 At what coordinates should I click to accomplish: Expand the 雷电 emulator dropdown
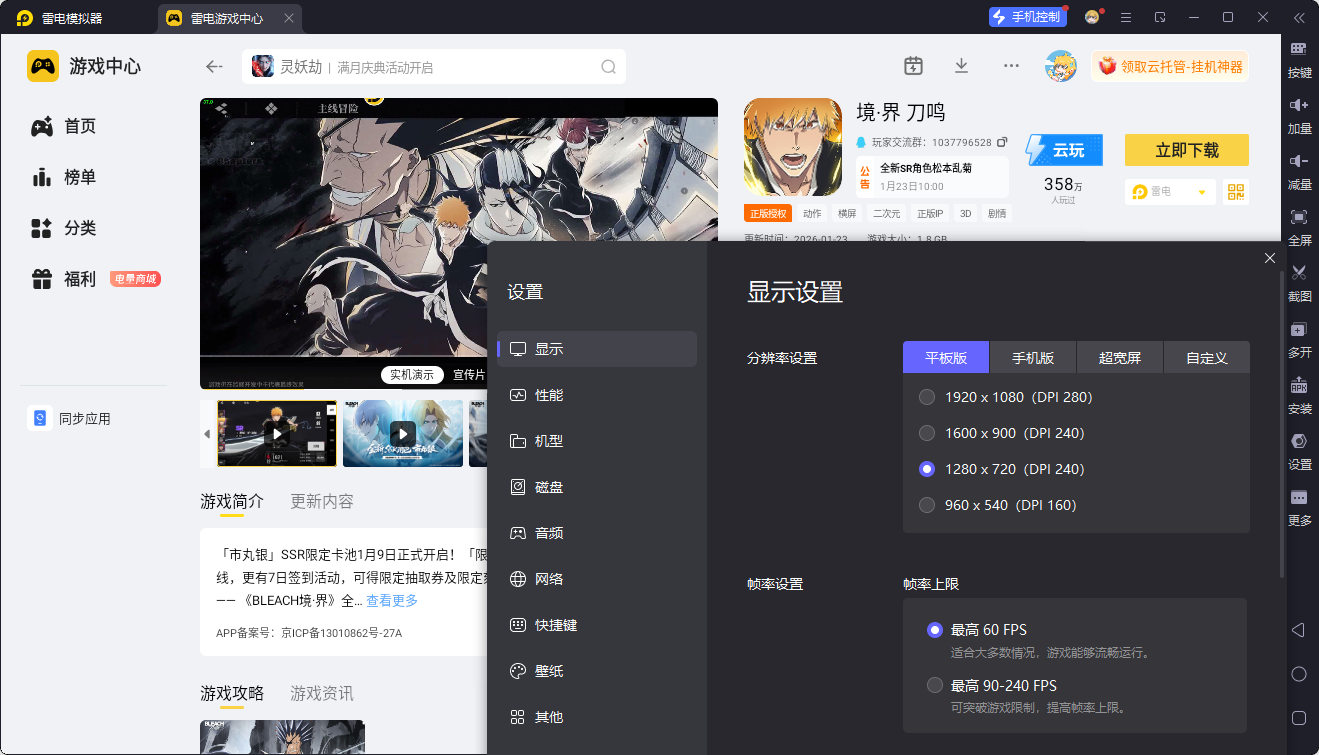click(1169, 192)
